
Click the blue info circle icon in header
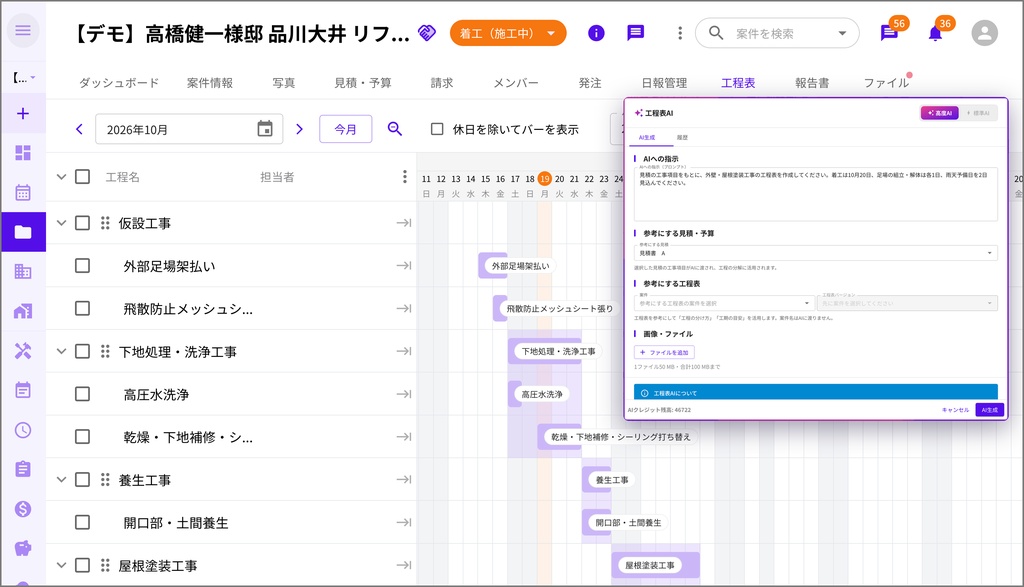click(596, 33)
